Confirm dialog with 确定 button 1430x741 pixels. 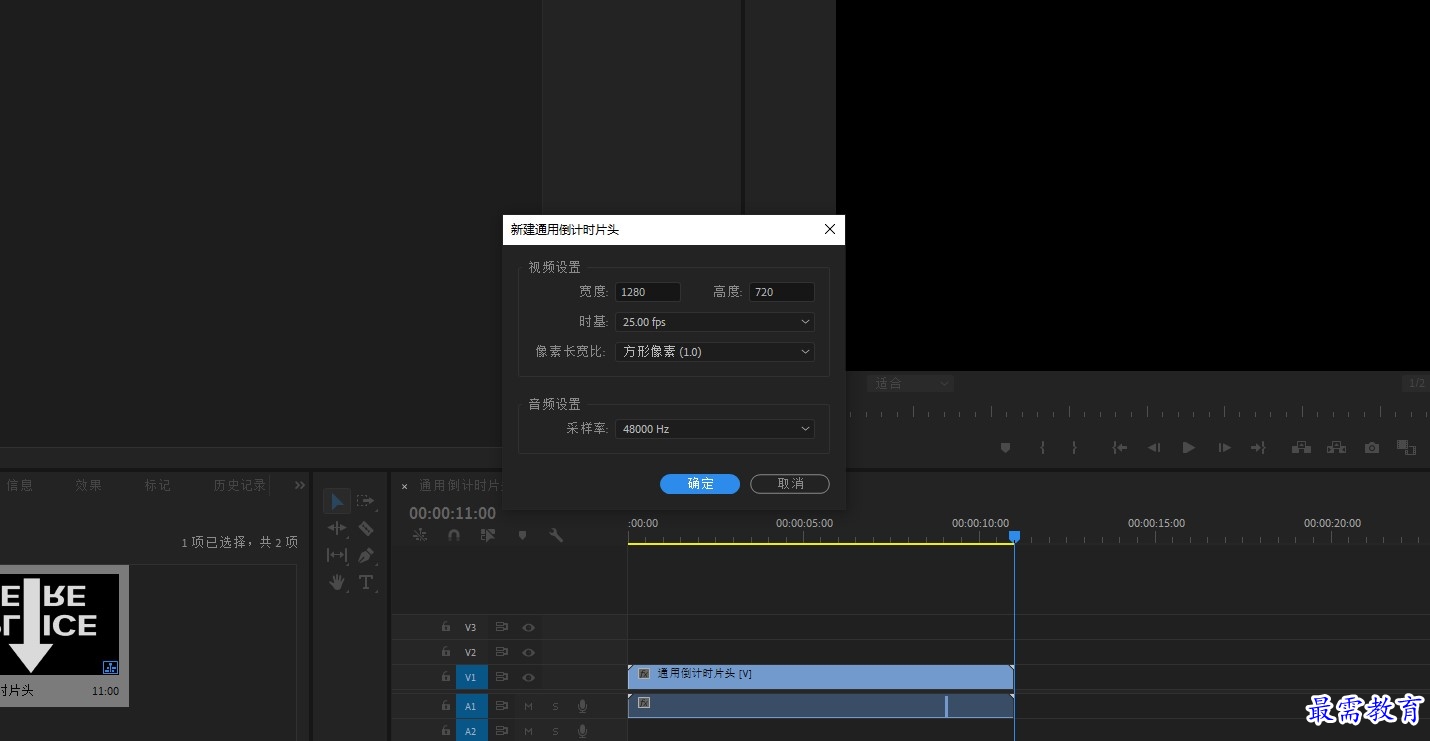(x=700, y=484)
